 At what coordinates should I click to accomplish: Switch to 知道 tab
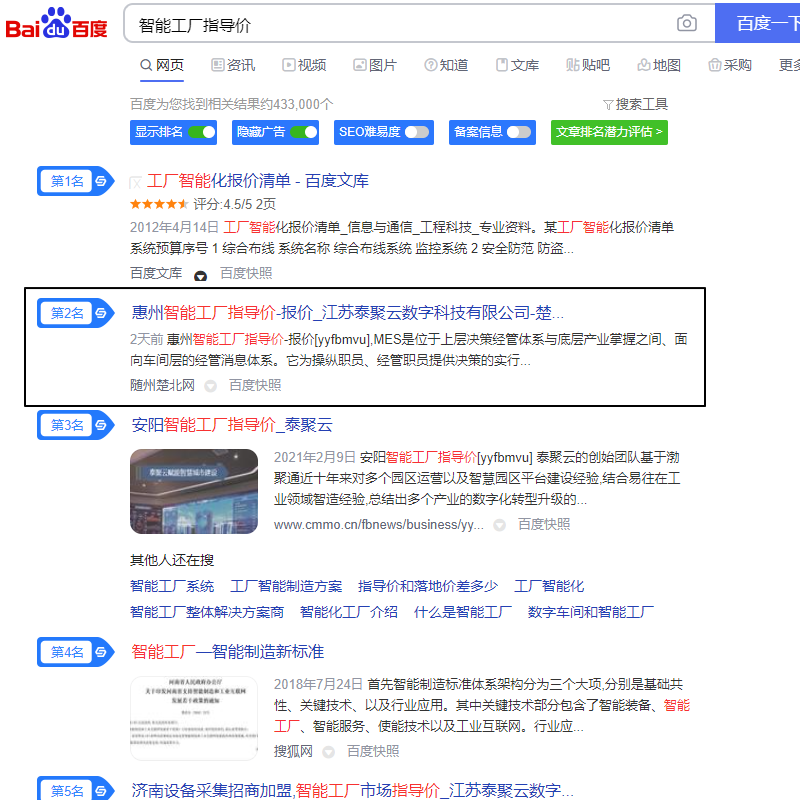pyautogui.click(x=446, y=65)
